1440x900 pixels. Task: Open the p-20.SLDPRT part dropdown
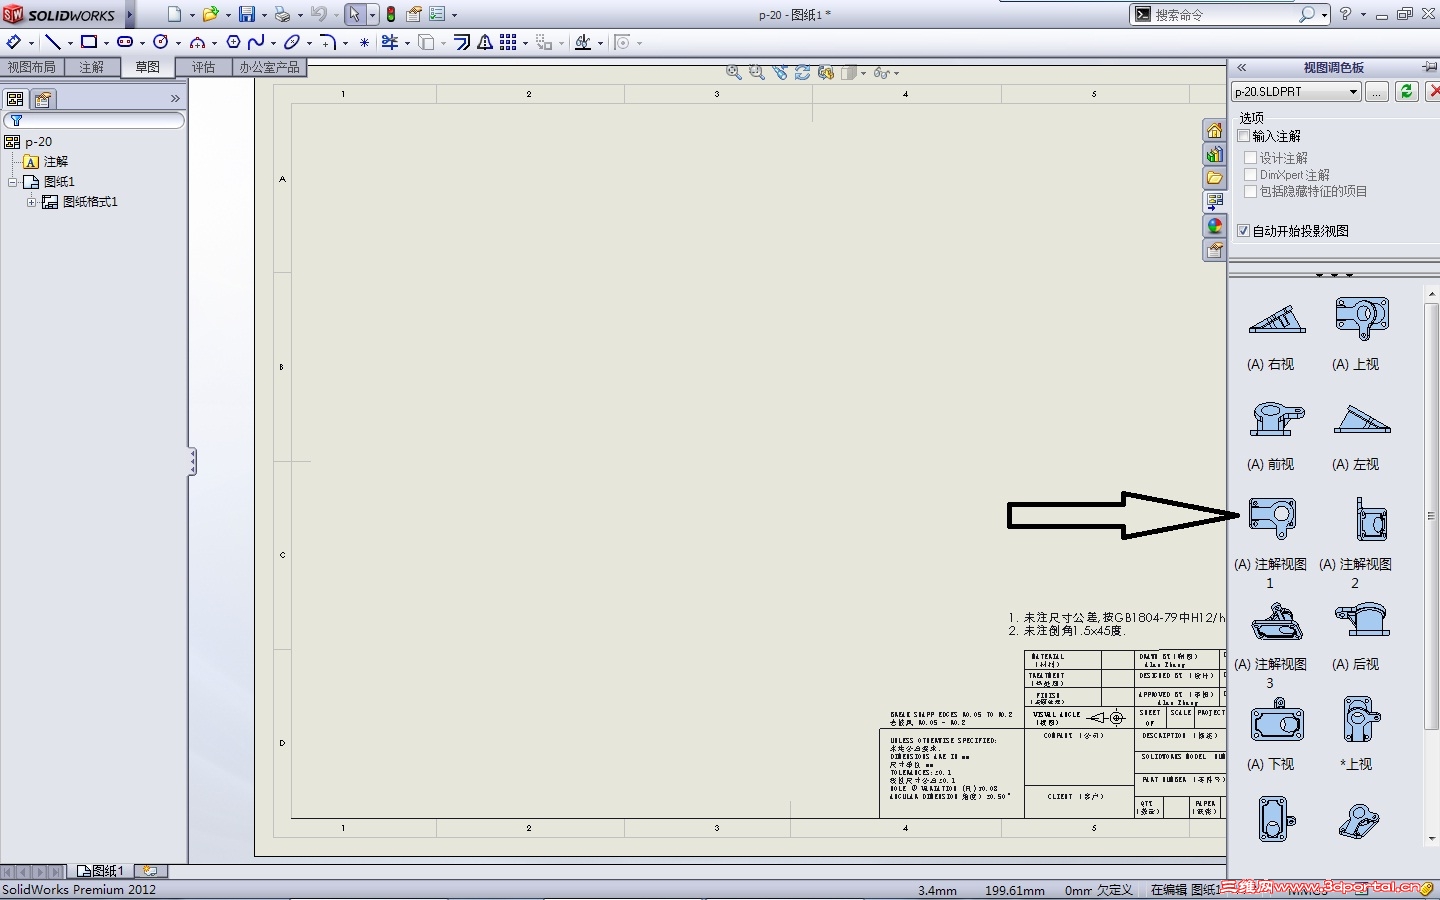[x=1296, y=91]
